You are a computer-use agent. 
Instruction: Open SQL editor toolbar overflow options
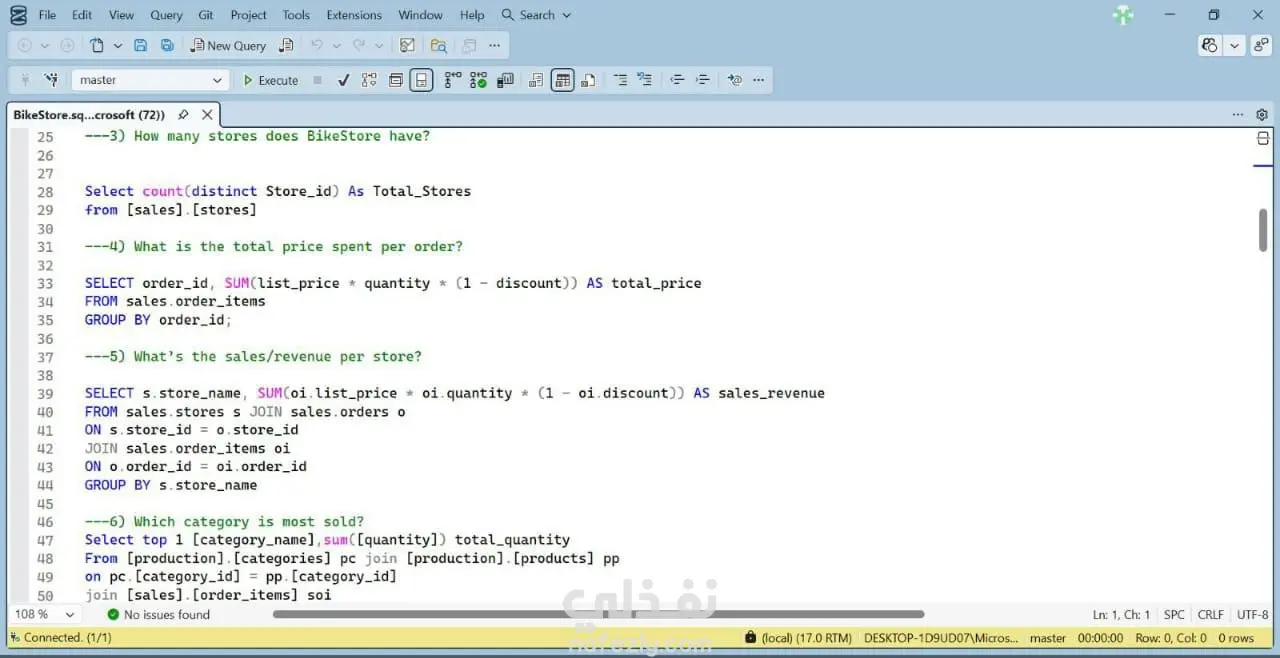coord(758,80)
